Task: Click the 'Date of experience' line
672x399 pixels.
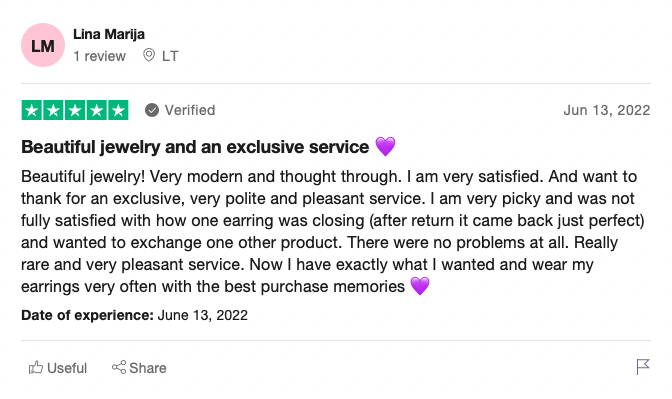Action: 135,315
